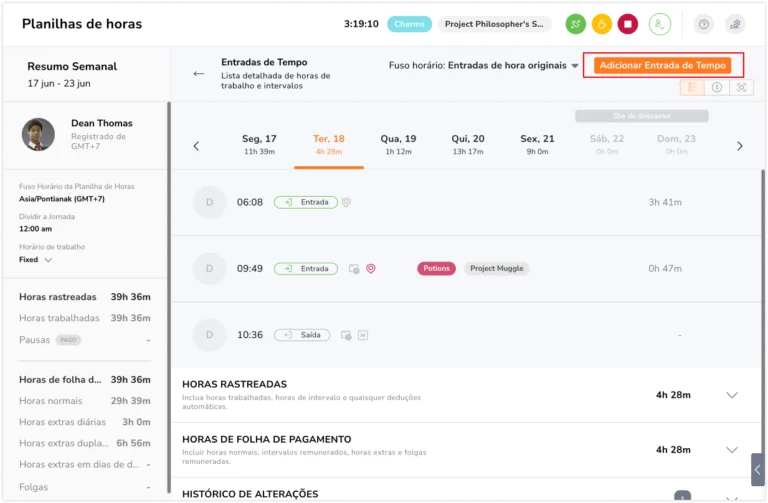Switch to the face capture view toggle
This screenshot has width=768, height=503.
pyautogui.click(x=741, y=87)
